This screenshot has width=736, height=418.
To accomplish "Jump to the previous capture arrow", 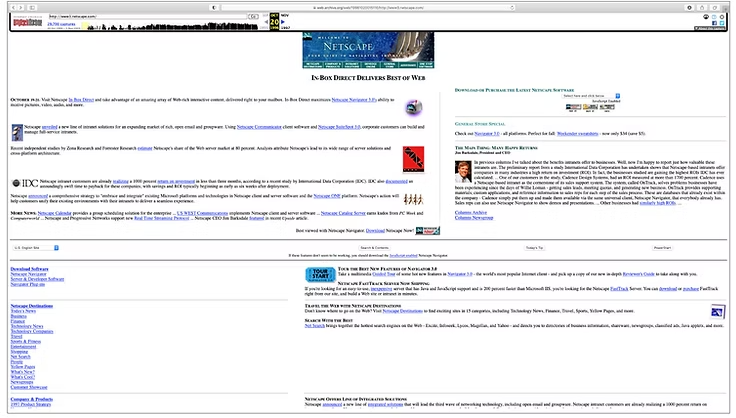I will point(267,22).
